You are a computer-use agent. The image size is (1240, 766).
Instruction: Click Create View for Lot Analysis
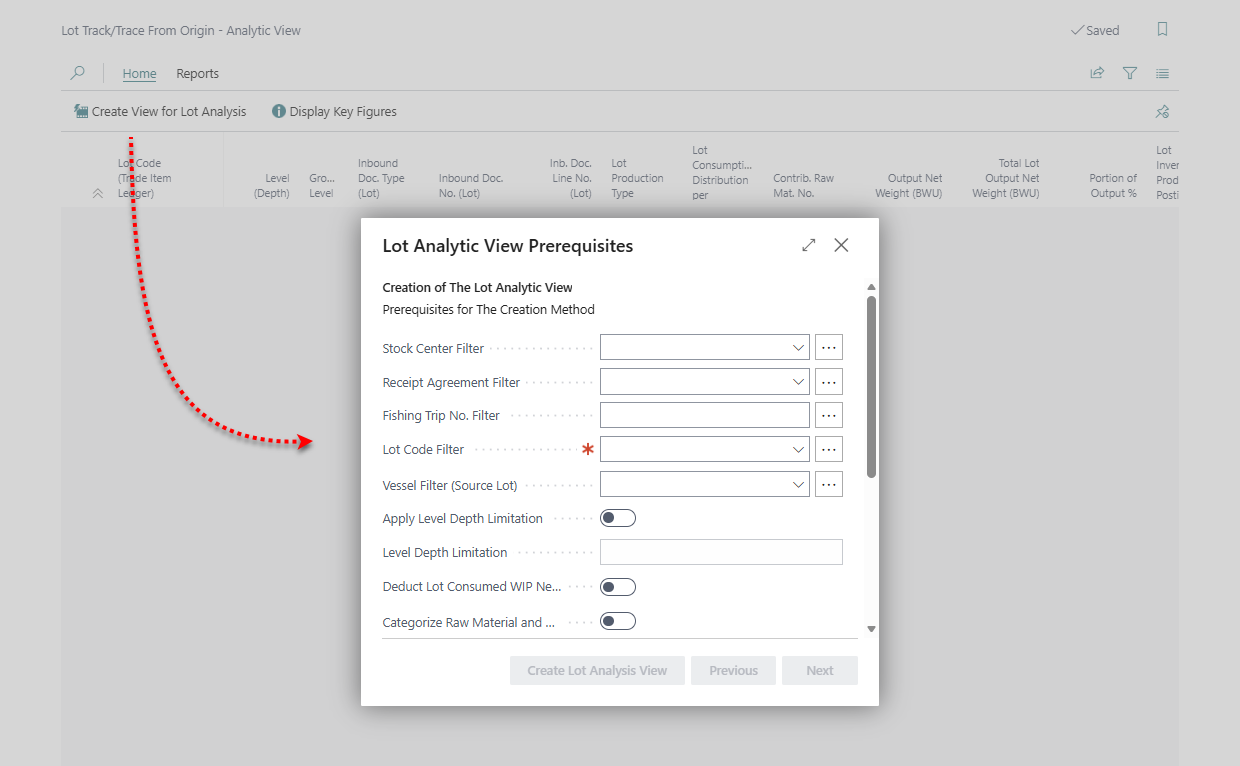160,112
